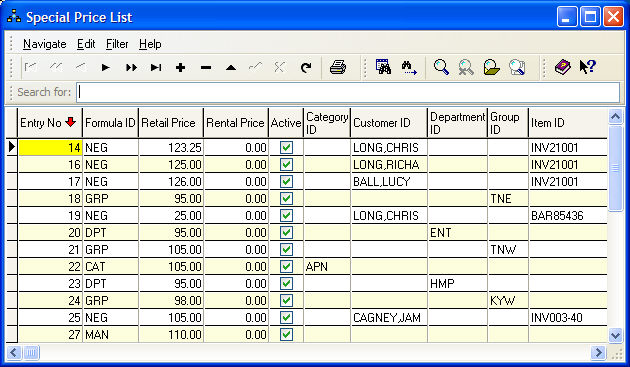Select the APN category cell
630x367 pixels.
coord(327,267)
